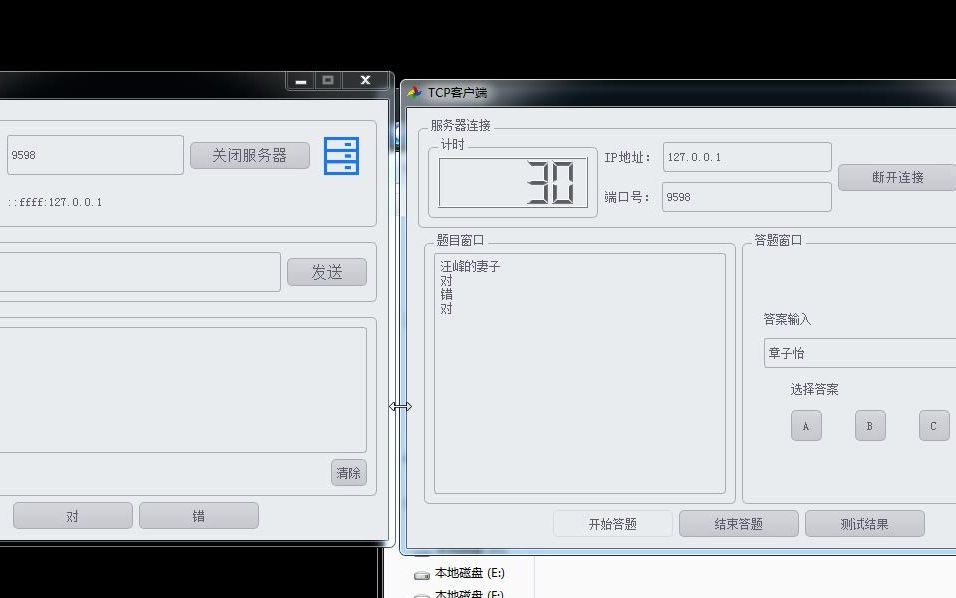Viewport: 956px width, 598px height.
Task: Click the 错 answer button
Action: (198, 514)
